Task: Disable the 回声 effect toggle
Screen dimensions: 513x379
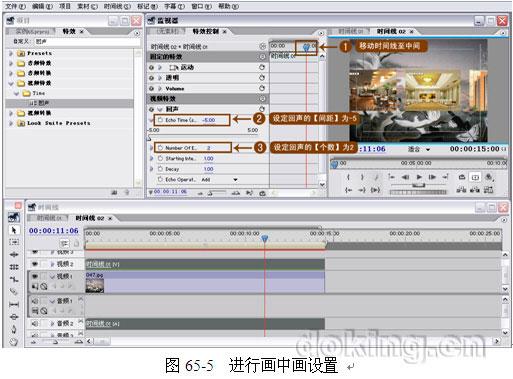Action: [x=152, y=109]
